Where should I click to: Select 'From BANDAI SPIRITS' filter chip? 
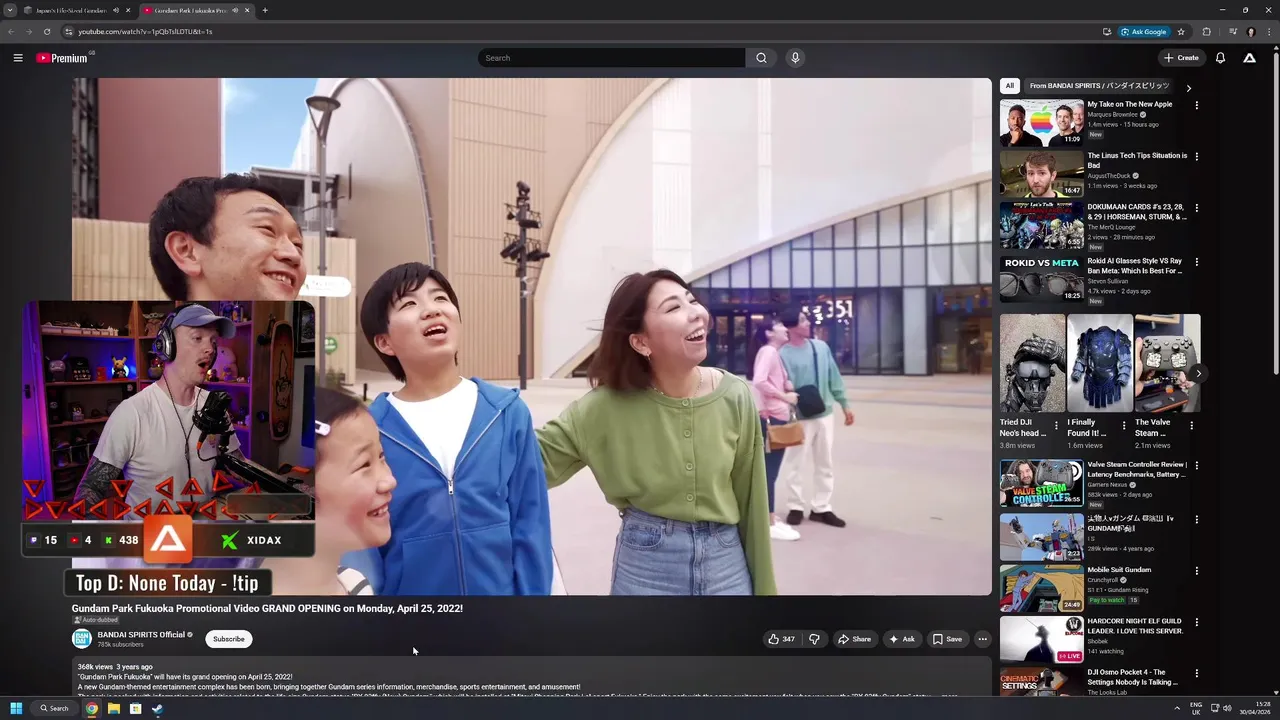(x=1099, y=86)
